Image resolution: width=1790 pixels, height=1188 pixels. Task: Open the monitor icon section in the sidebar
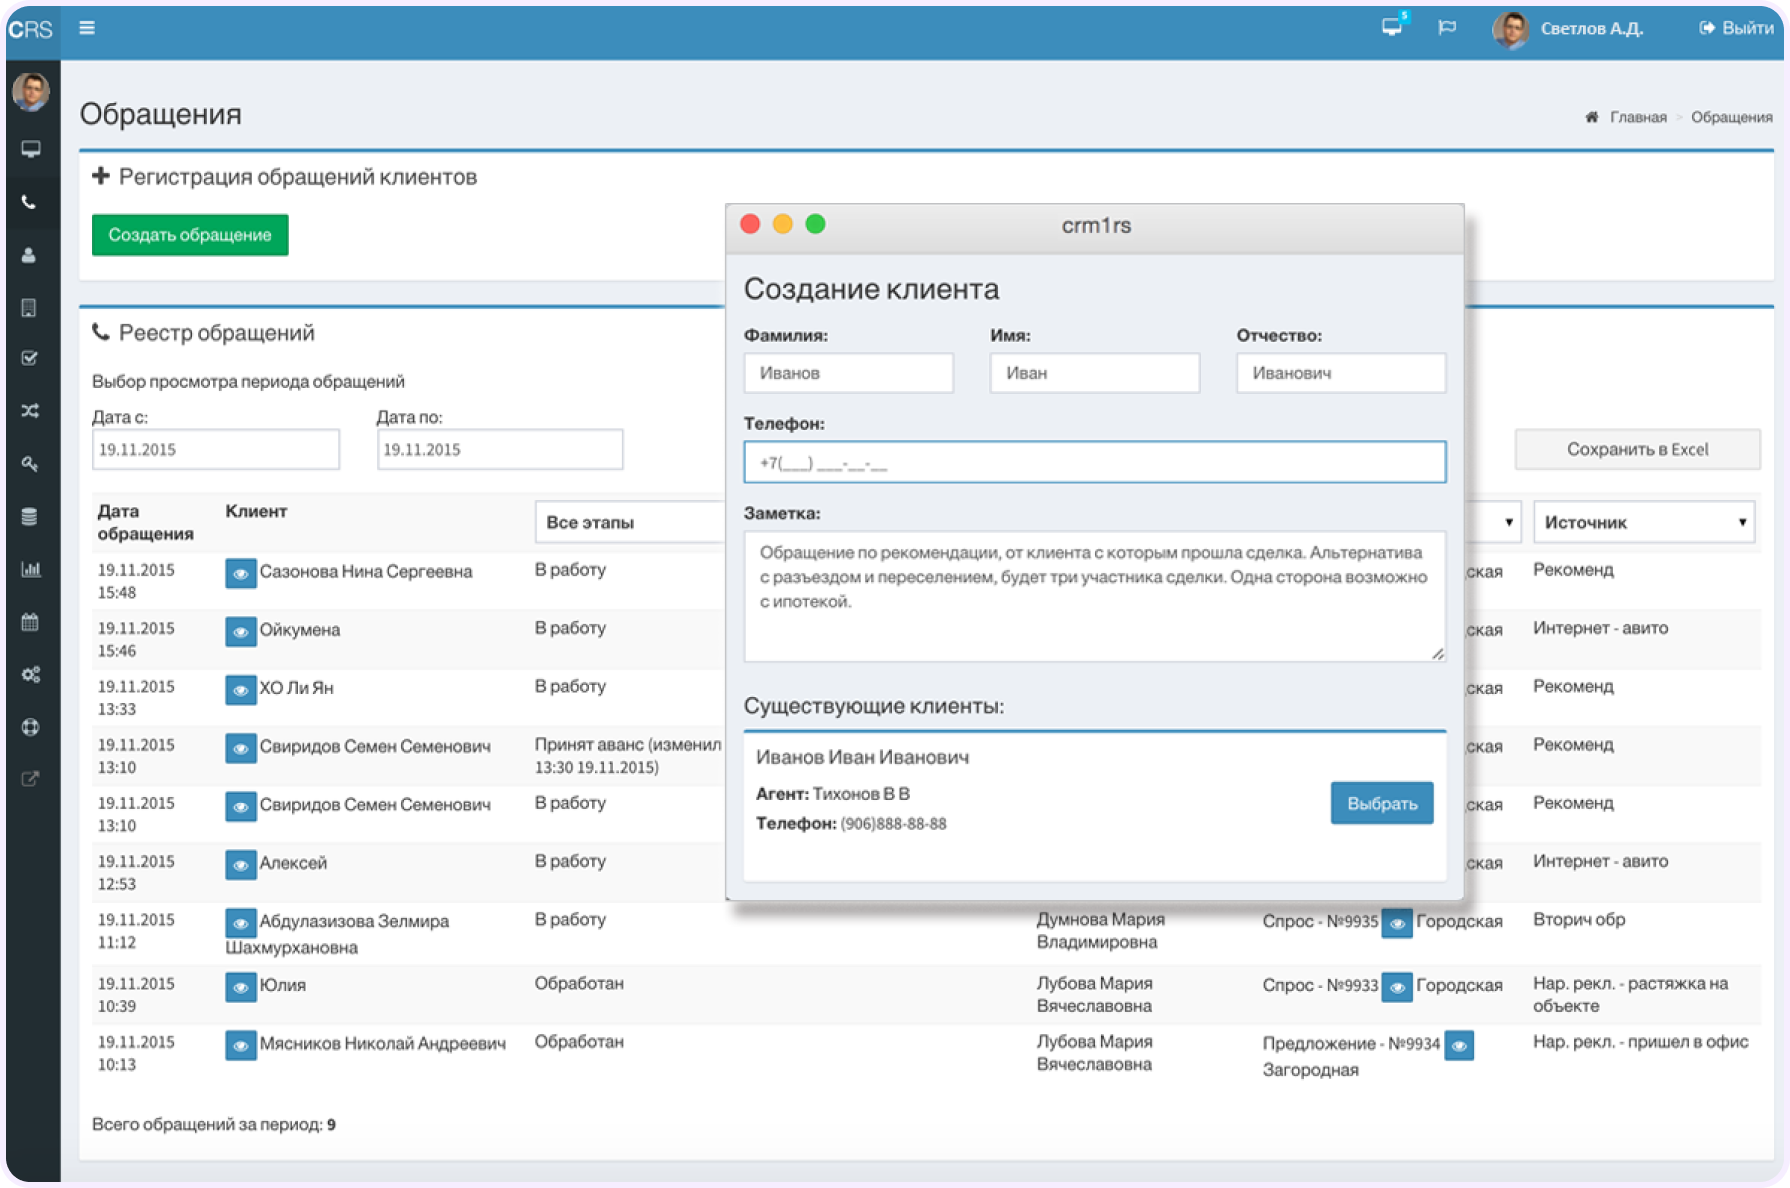(31, 149)
